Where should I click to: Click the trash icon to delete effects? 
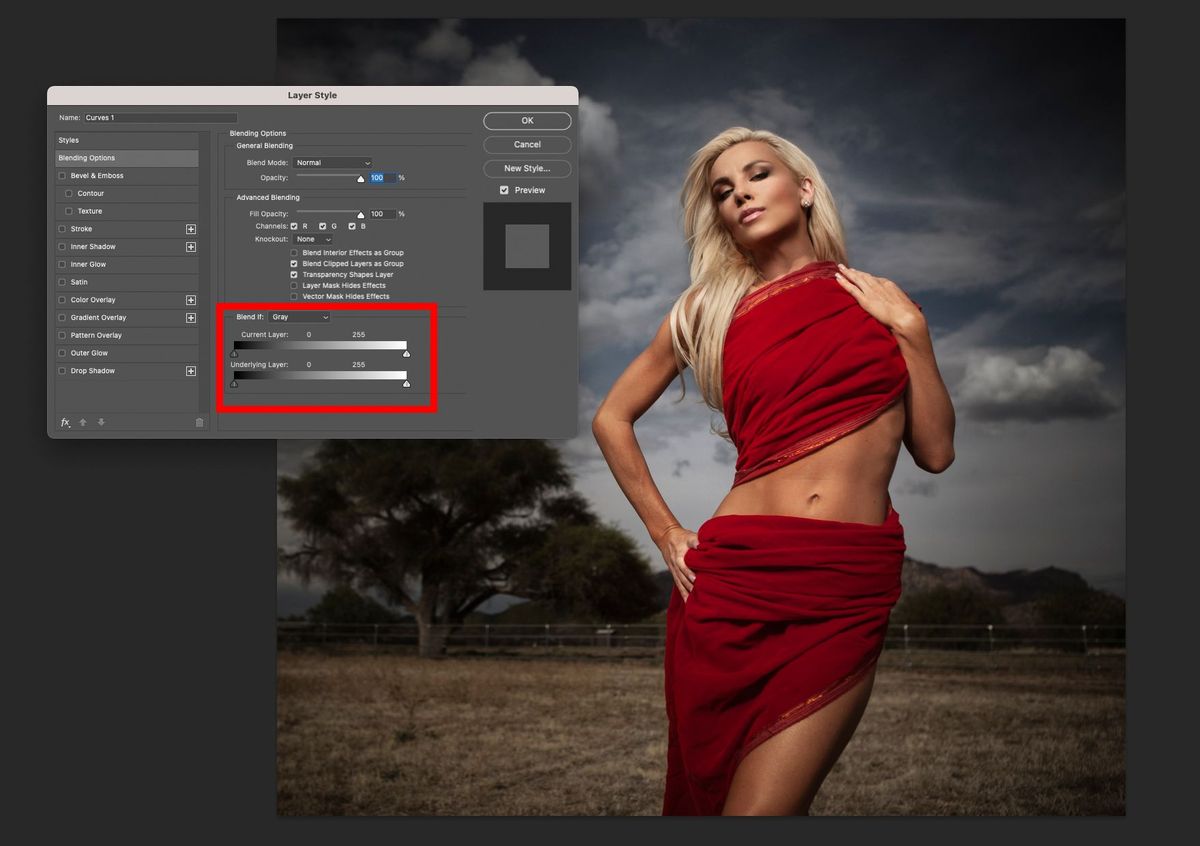tap(199, 421)
